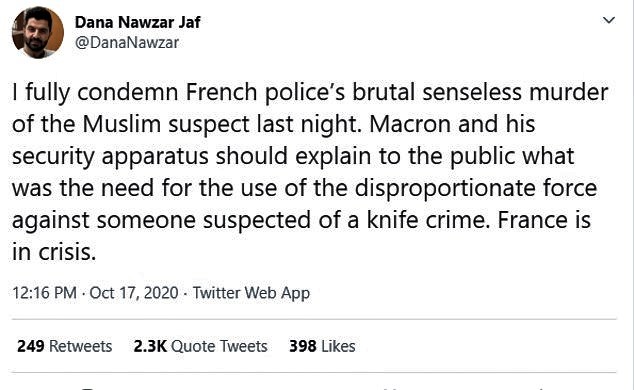Expand the tweet options chevron menu
This screenshot has height=390, width=634.
coord(609,20)
